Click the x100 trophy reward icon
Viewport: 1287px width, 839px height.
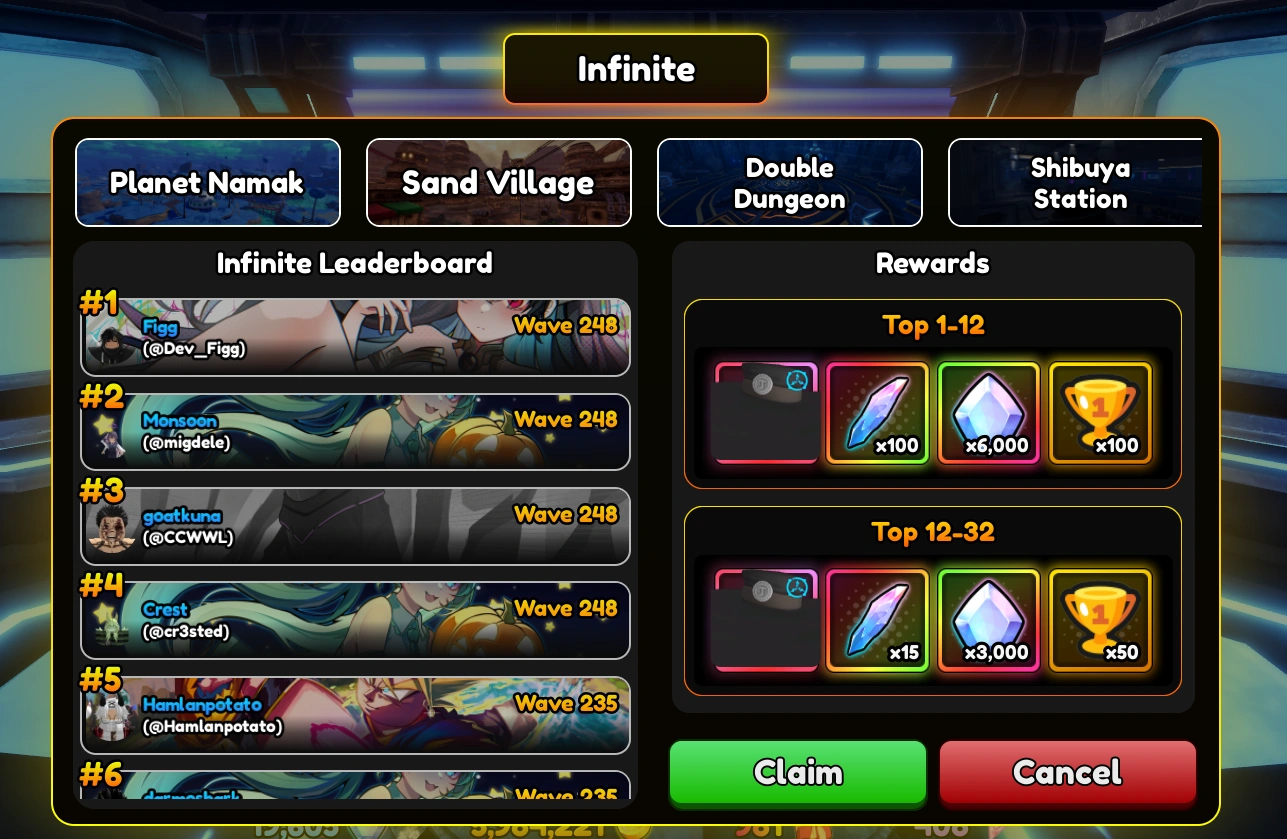1100,413
